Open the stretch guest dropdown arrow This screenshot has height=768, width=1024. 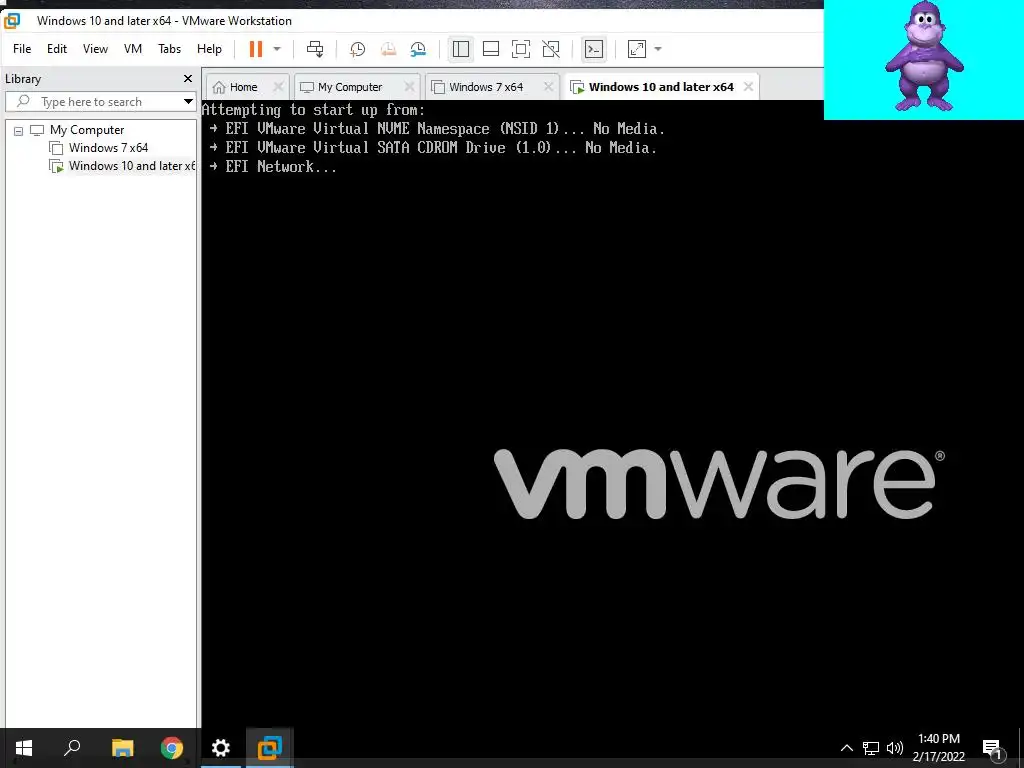[658, 49]
